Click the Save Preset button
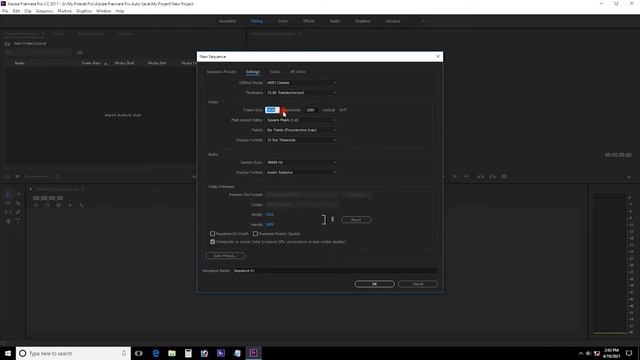Image resolution: width=640 pixels, height=360 pixels. [x=225, y=256]
